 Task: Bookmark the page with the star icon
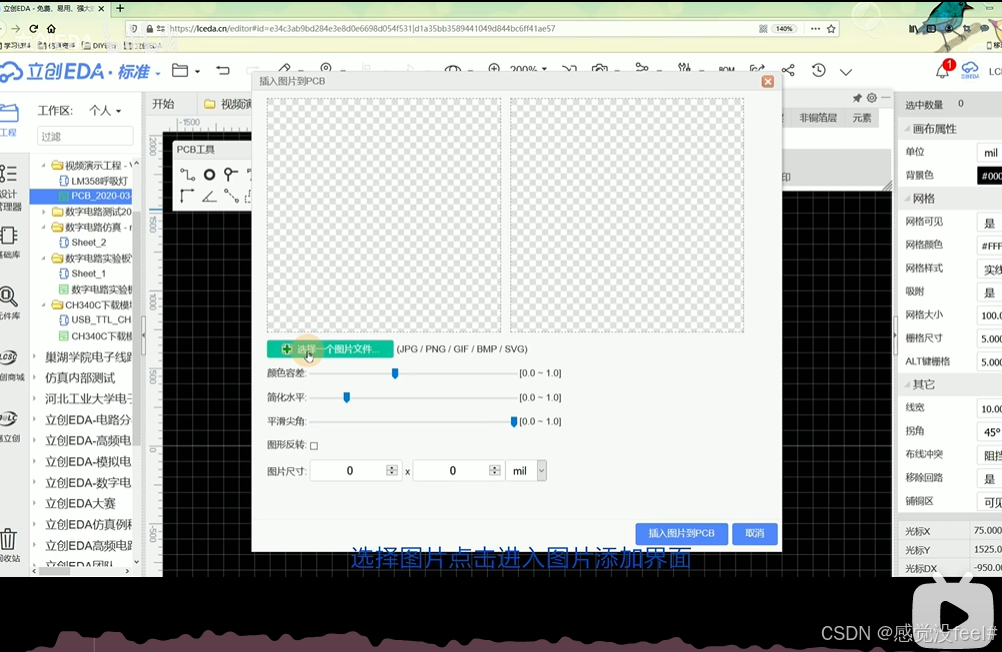(x=831, y=29)
